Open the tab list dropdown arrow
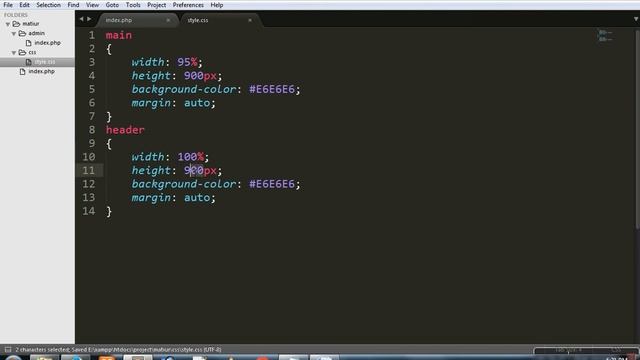 tap(636, 19)
